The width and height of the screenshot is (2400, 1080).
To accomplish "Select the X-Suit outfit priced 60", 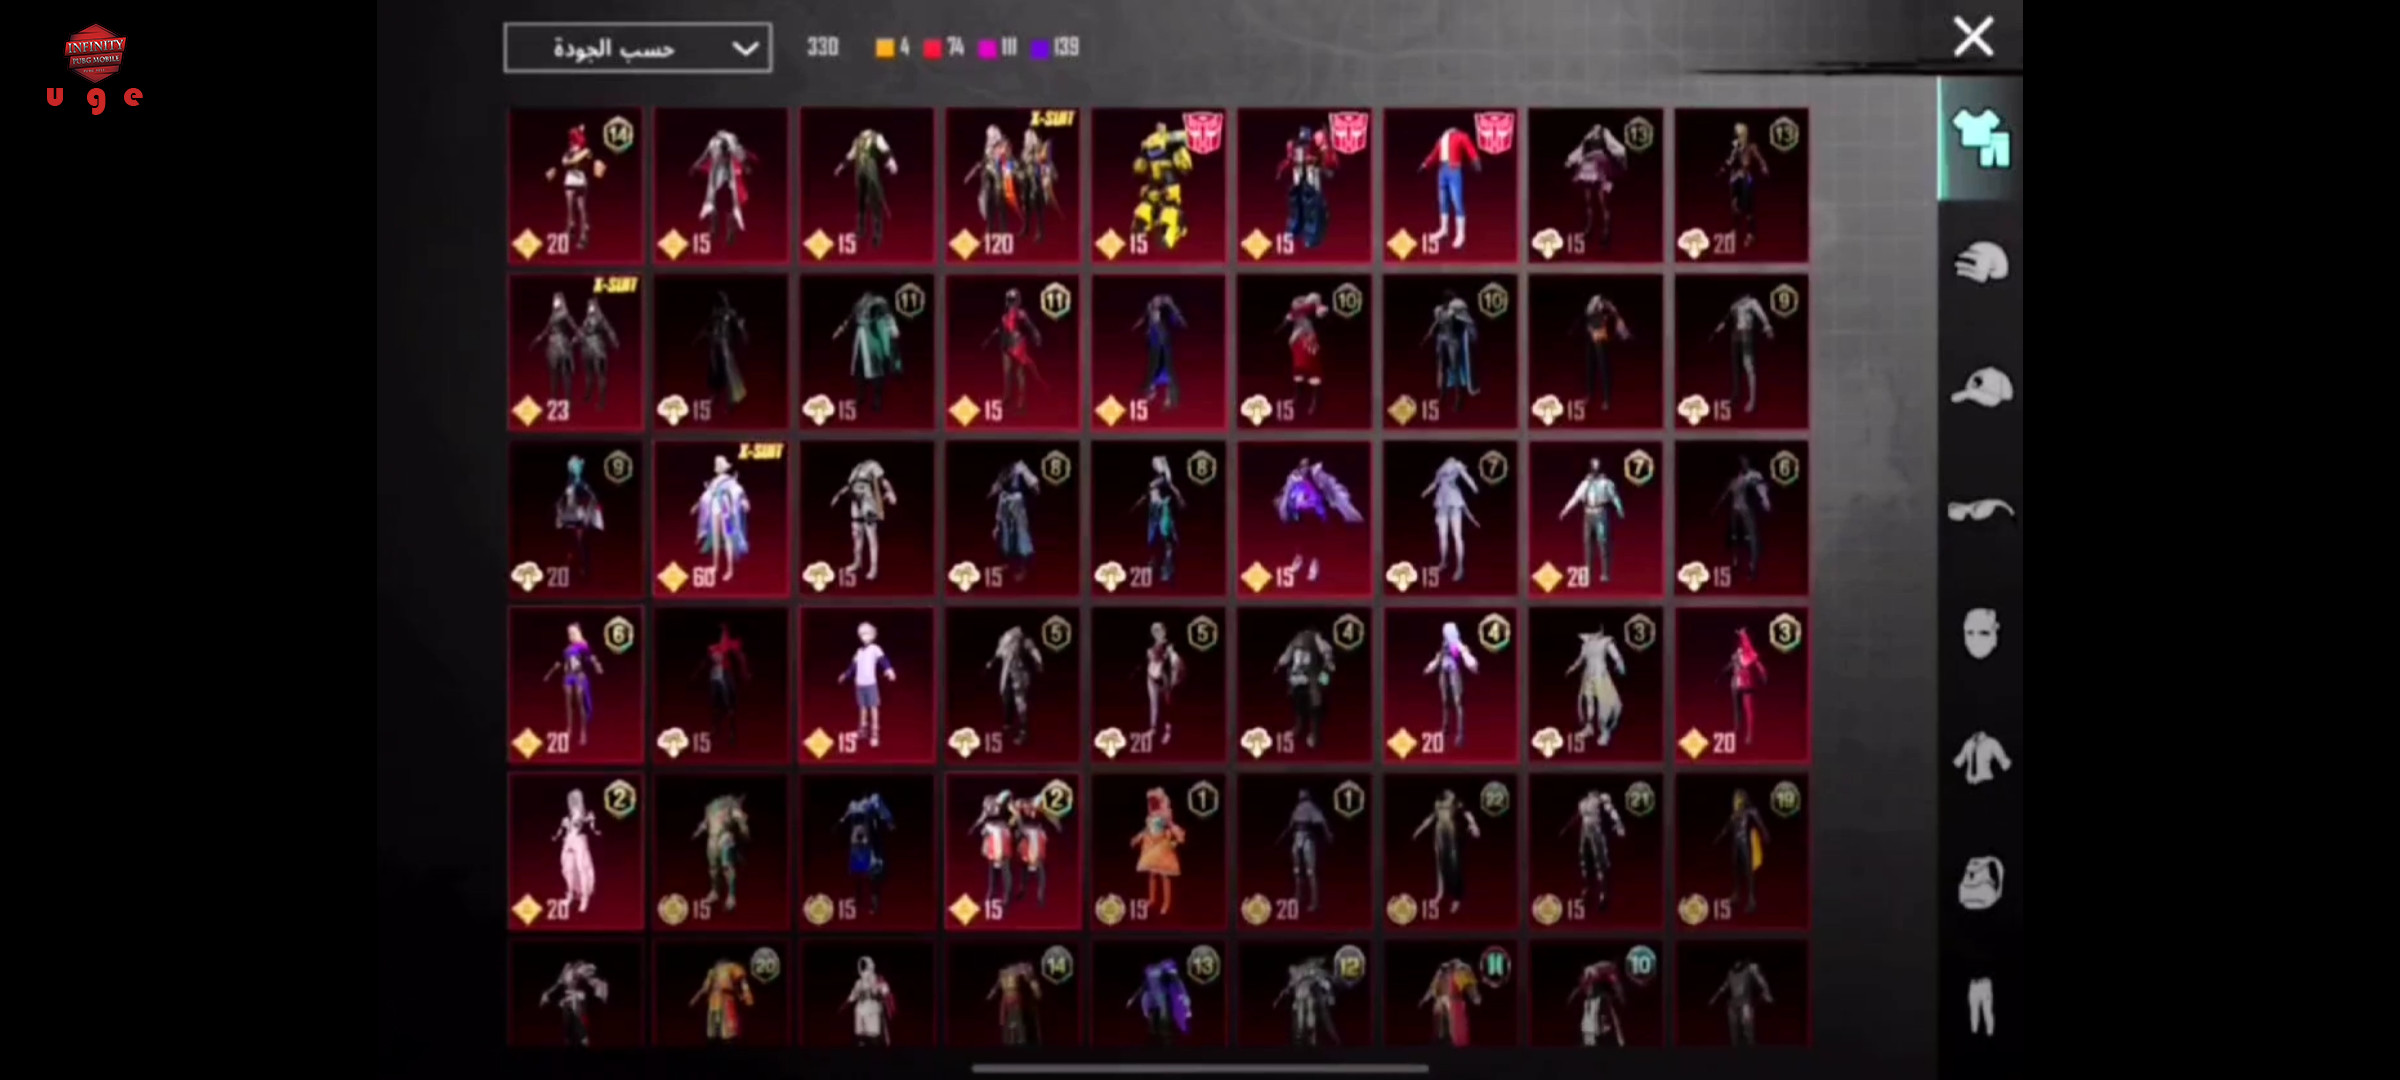I will coord(720,519).
